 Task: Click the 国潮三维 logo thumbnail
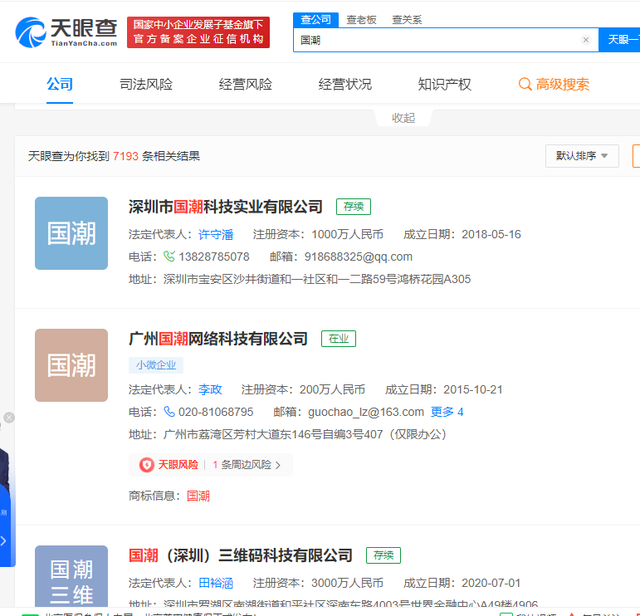(x=71, y=576)
